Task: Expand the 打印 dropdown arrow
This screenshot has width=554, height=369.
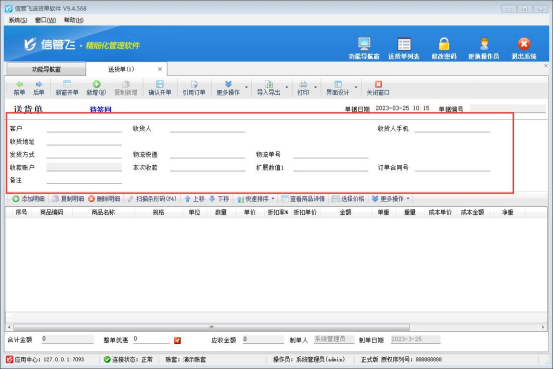Action: (x=316, y=87)
